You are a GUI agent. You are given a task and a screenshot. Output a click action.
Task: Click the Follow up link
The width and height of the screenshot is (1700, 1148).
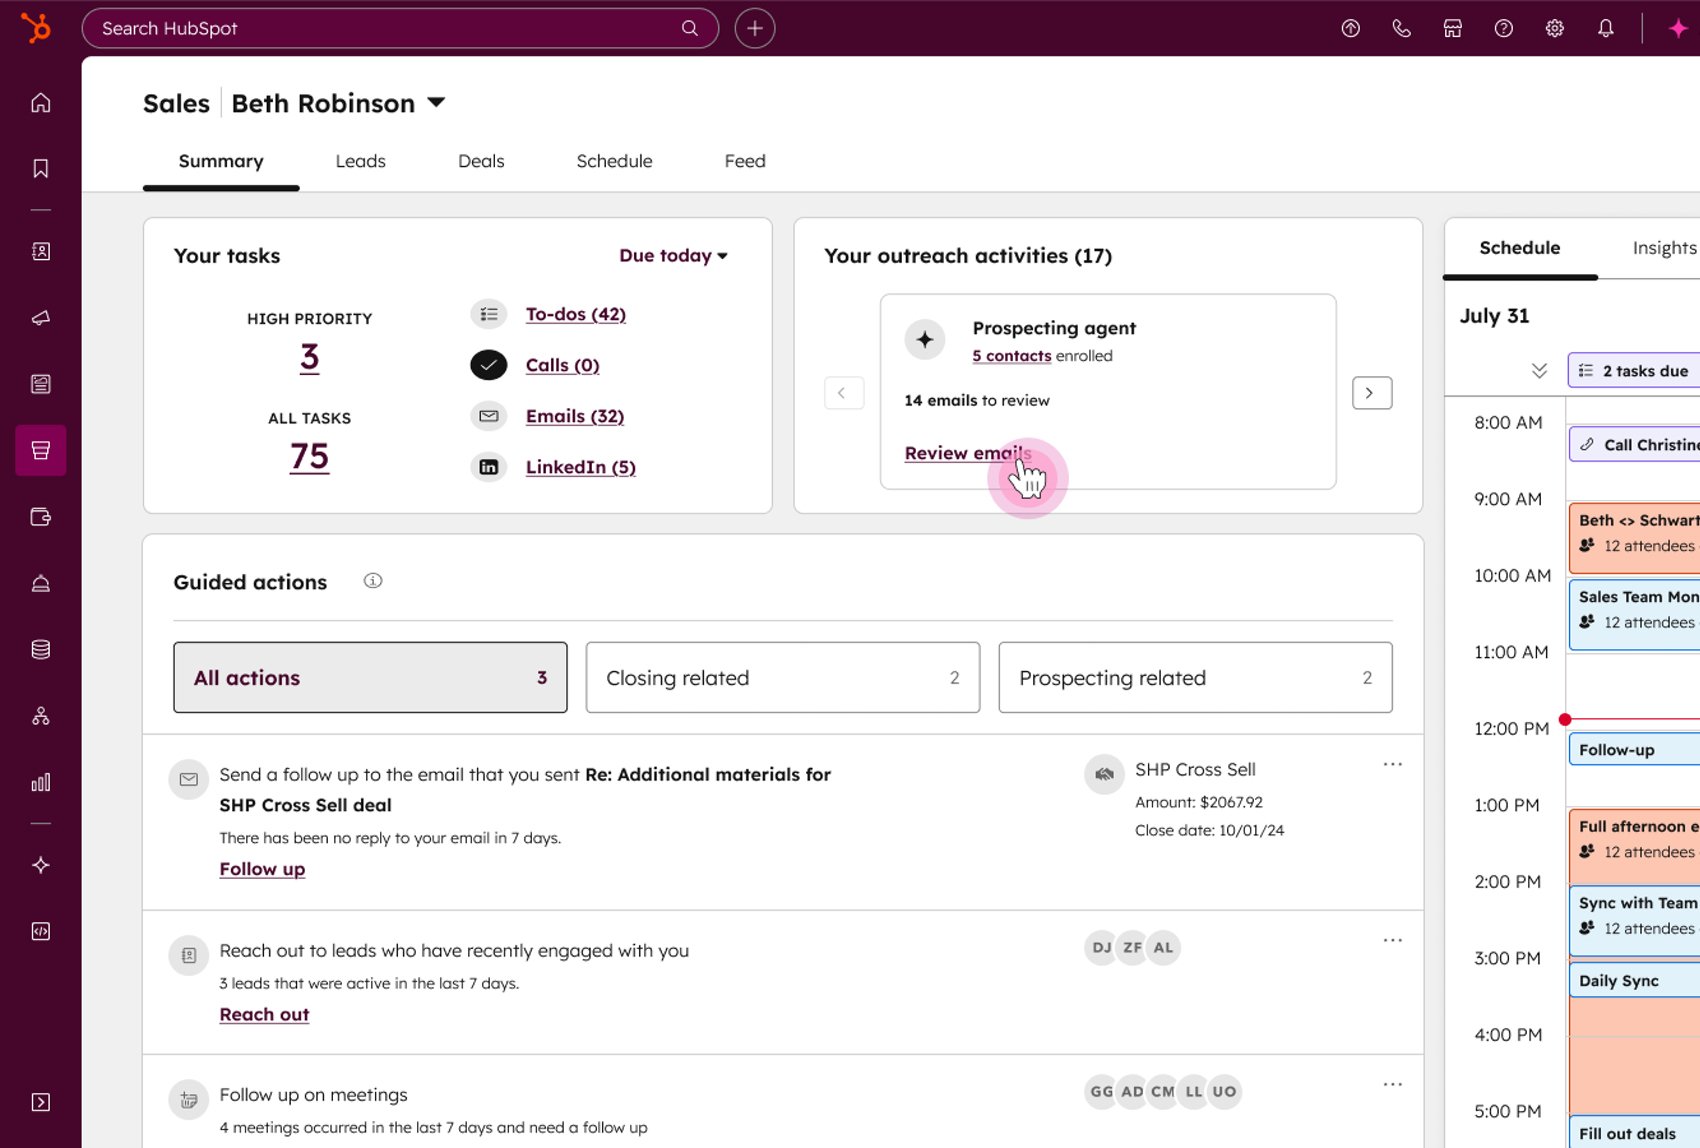tap(262, 869)
